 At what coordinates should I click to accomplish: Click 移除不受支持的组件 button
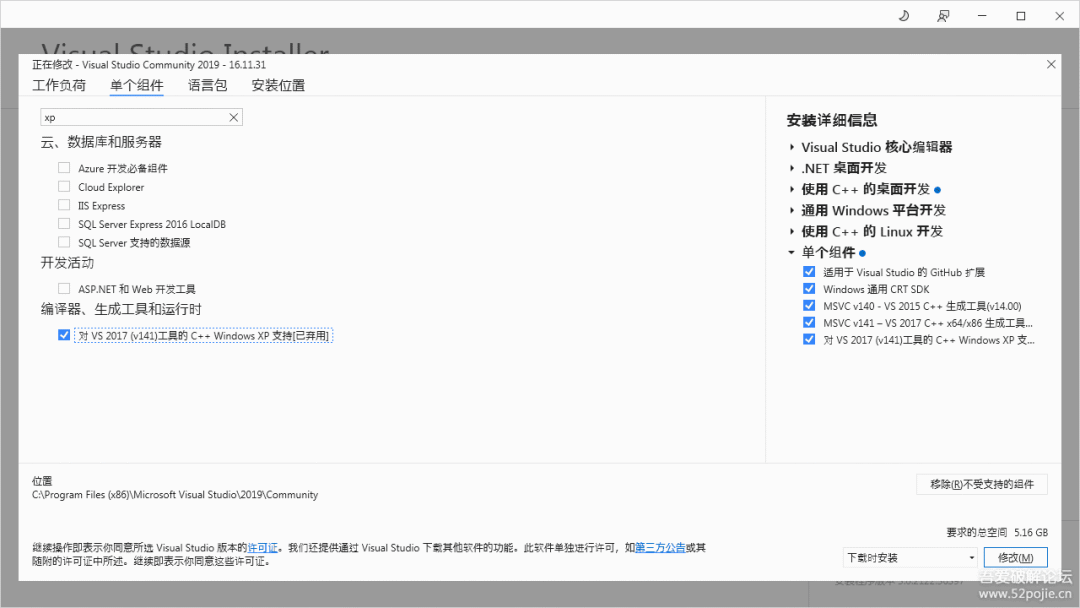click(x=982, y=484)
